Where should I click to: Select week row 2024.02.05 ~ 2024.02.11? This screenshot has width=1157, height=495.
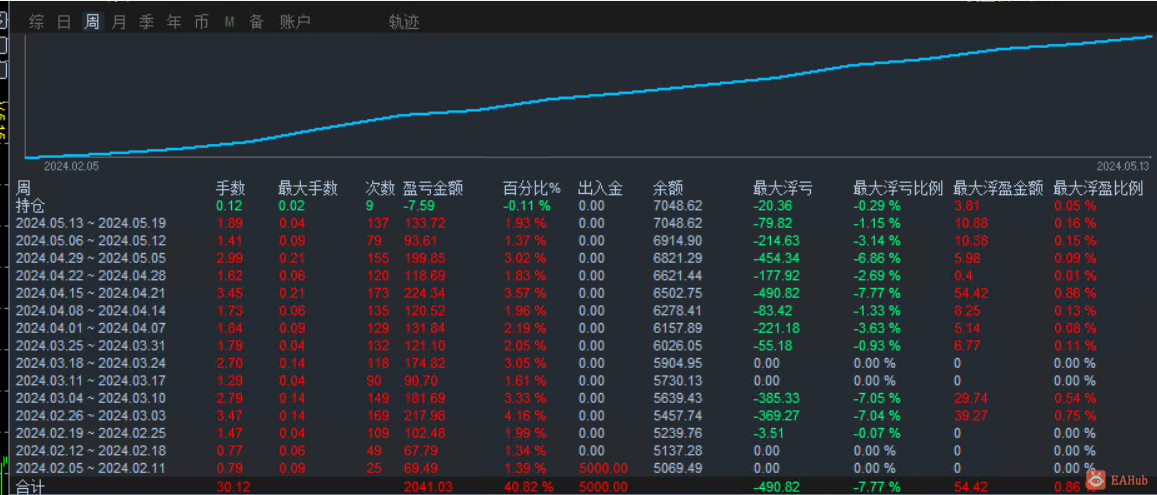click(x=578, y=468)
